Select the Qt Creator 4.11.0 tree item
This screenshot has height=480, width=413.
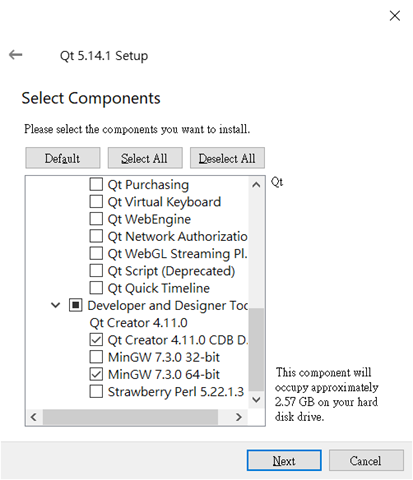click(138, 323)
